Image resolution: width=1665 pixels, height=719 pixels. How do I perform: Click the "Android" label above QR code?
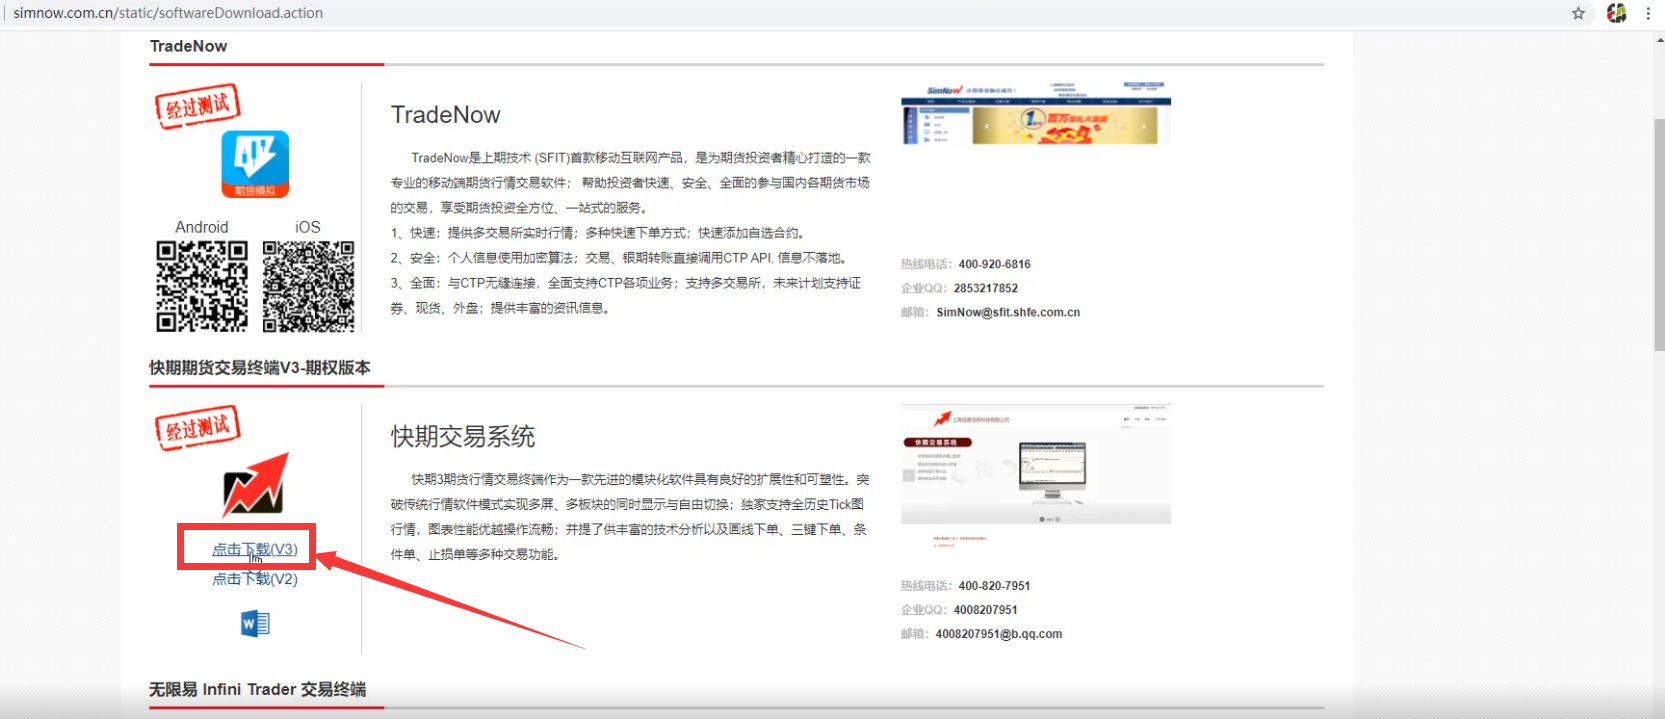(202, 227)
